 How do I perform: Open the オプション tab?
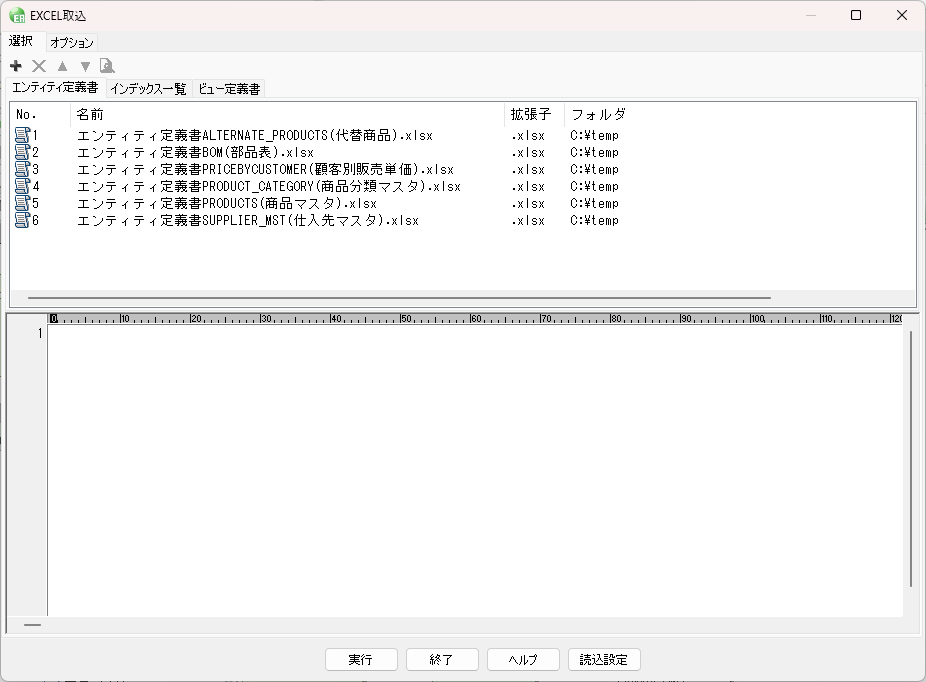tap(71, 43)
